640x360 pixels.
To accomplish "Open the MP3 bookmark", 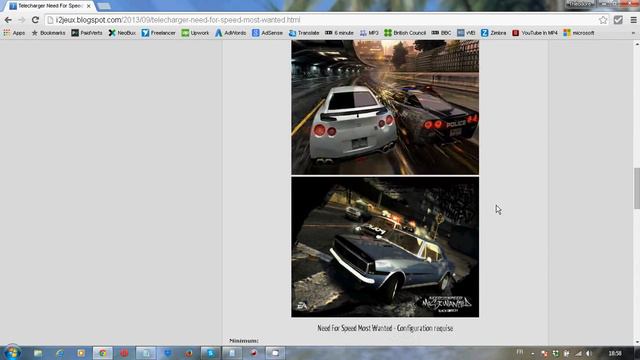I will point(369,33).
